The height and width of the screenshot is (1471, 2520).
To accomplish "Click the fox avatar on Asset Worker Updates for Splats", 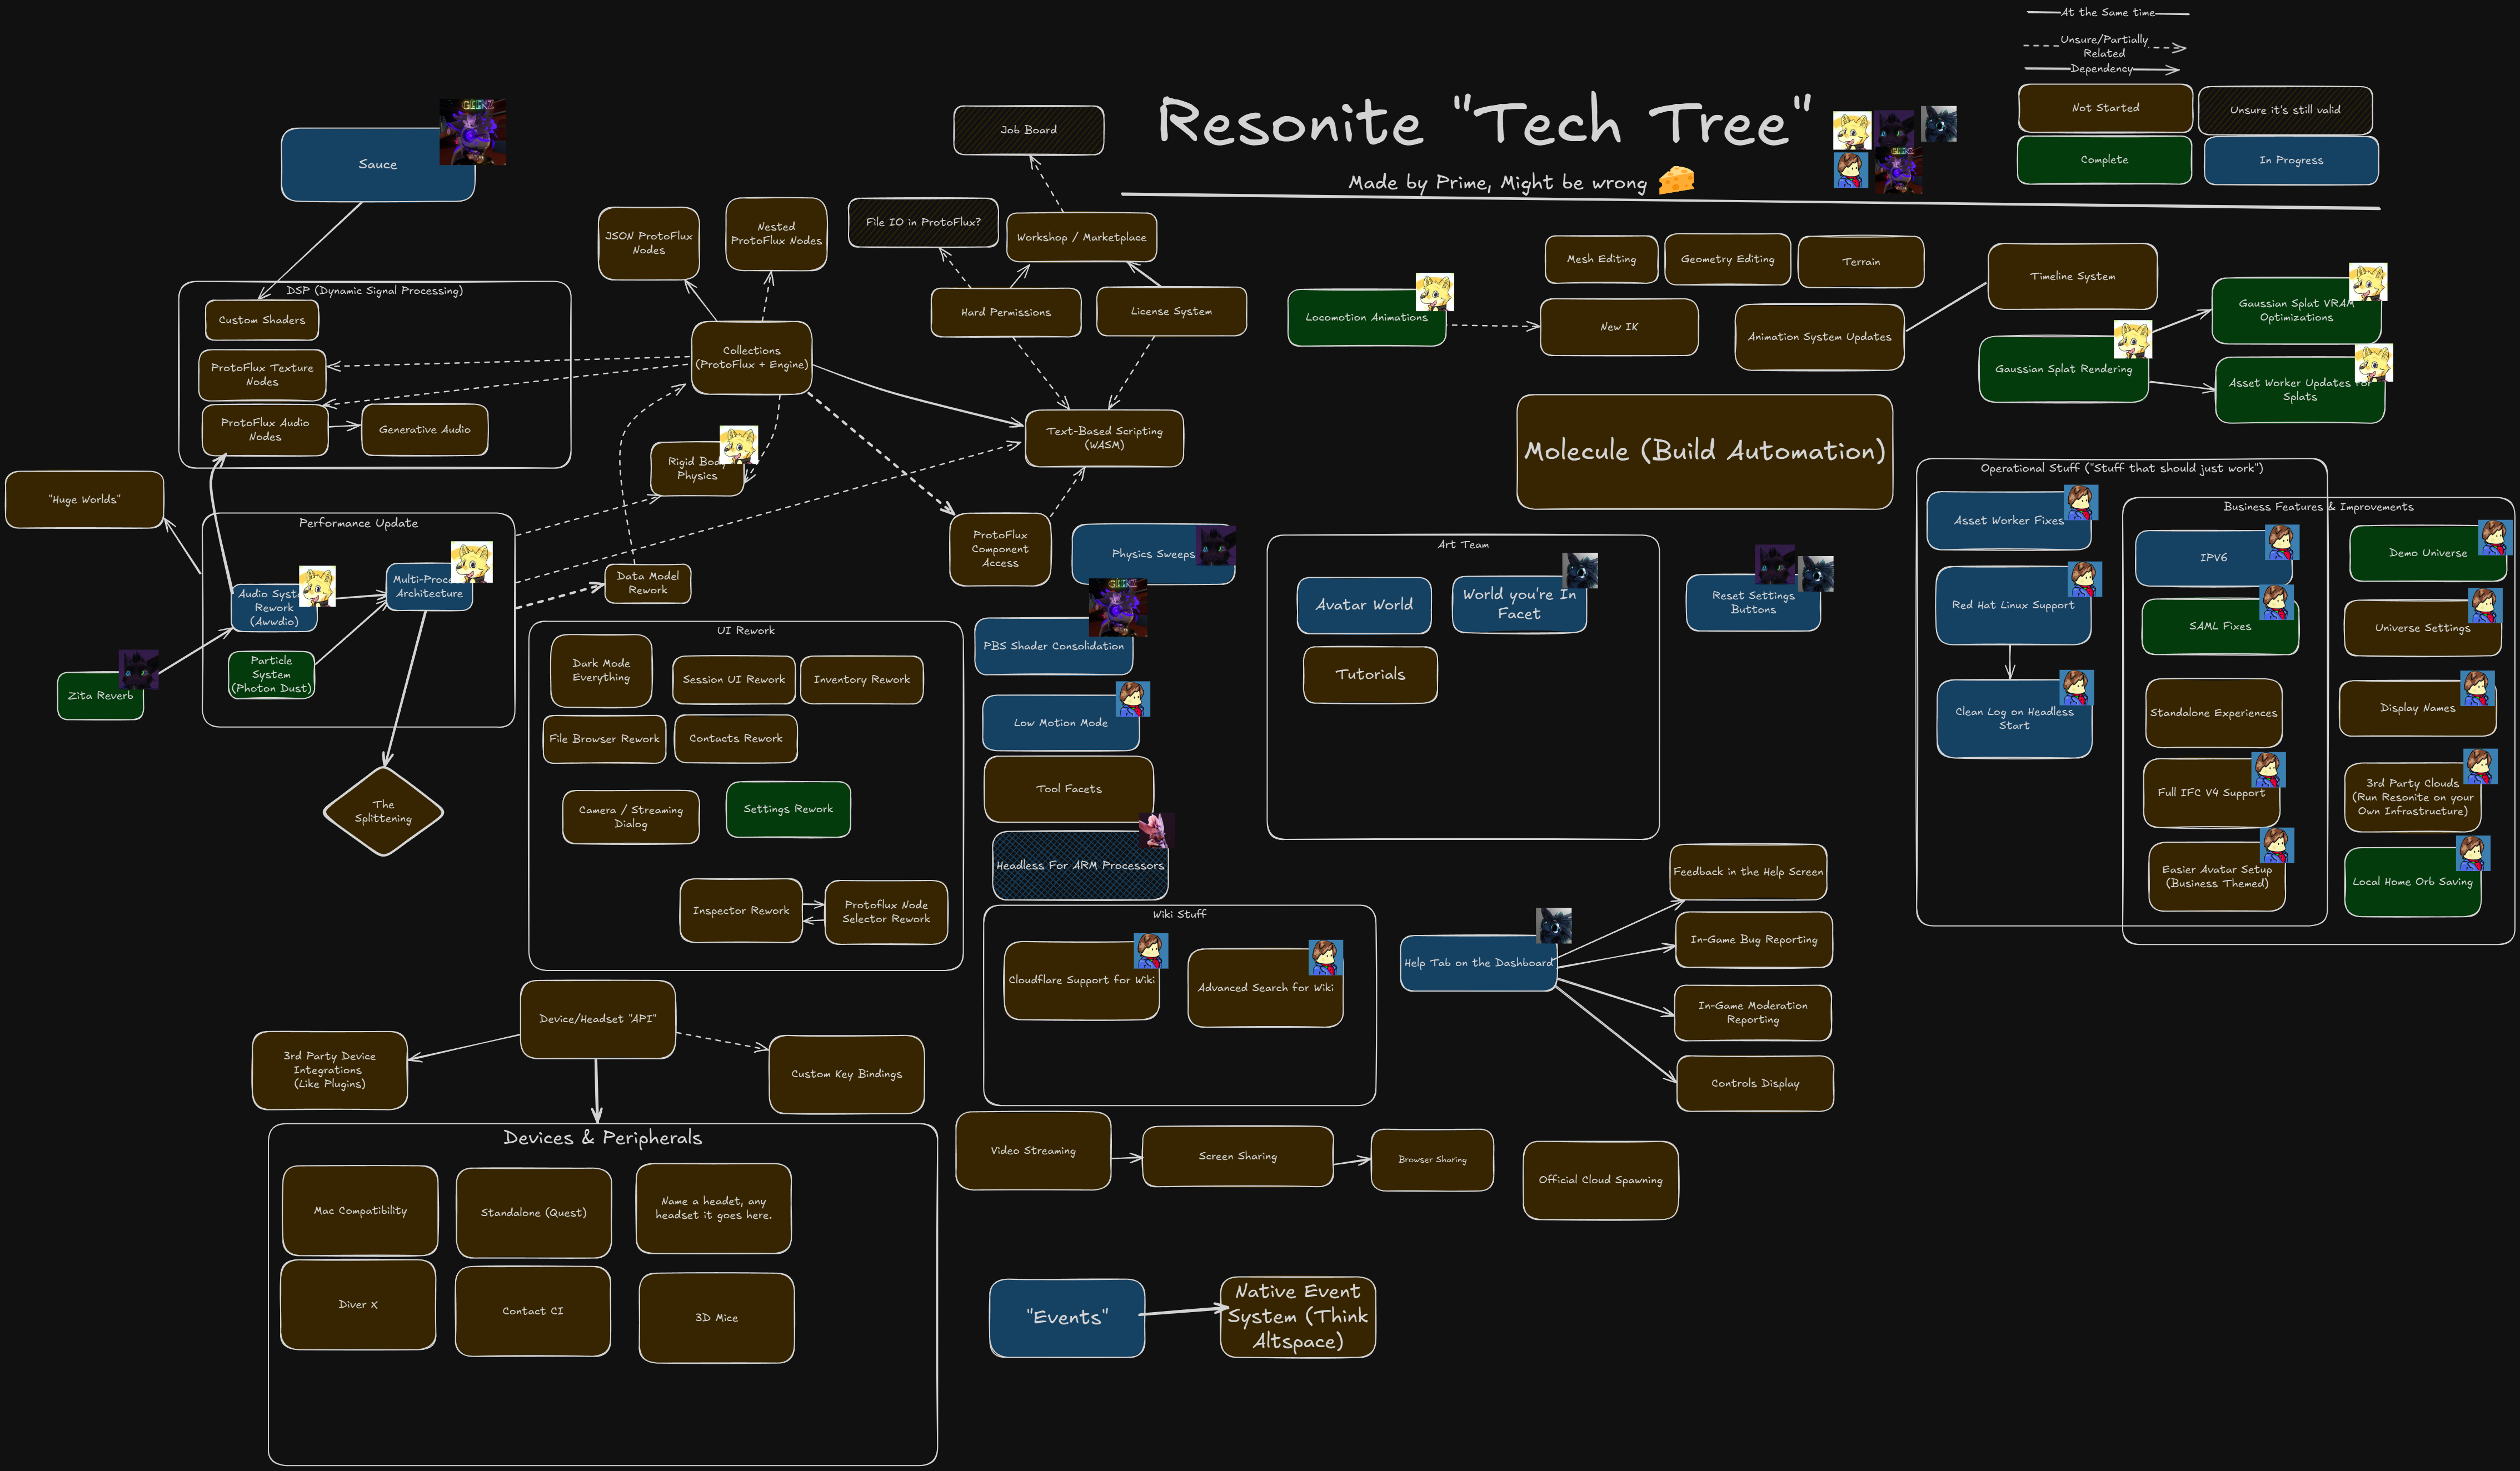I will pyautogui.click(x=2374, y=363).
